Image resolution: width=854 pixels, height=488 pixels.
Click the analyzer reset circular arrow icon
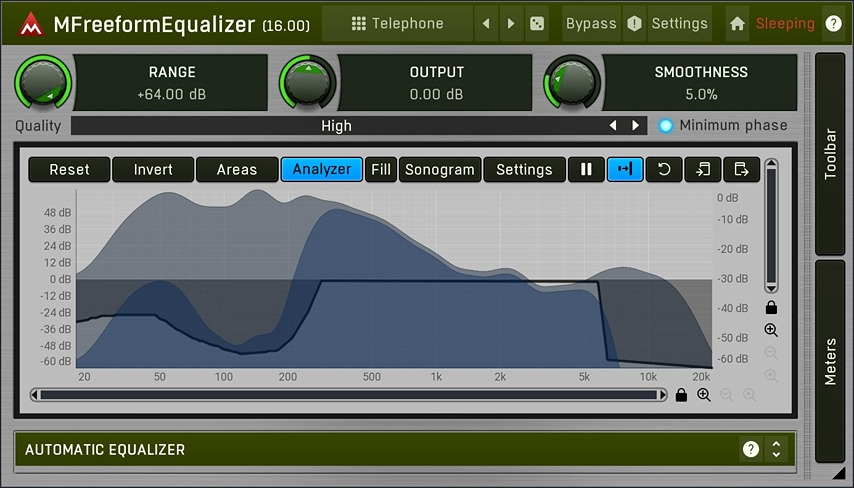click(x=663, y=169)
